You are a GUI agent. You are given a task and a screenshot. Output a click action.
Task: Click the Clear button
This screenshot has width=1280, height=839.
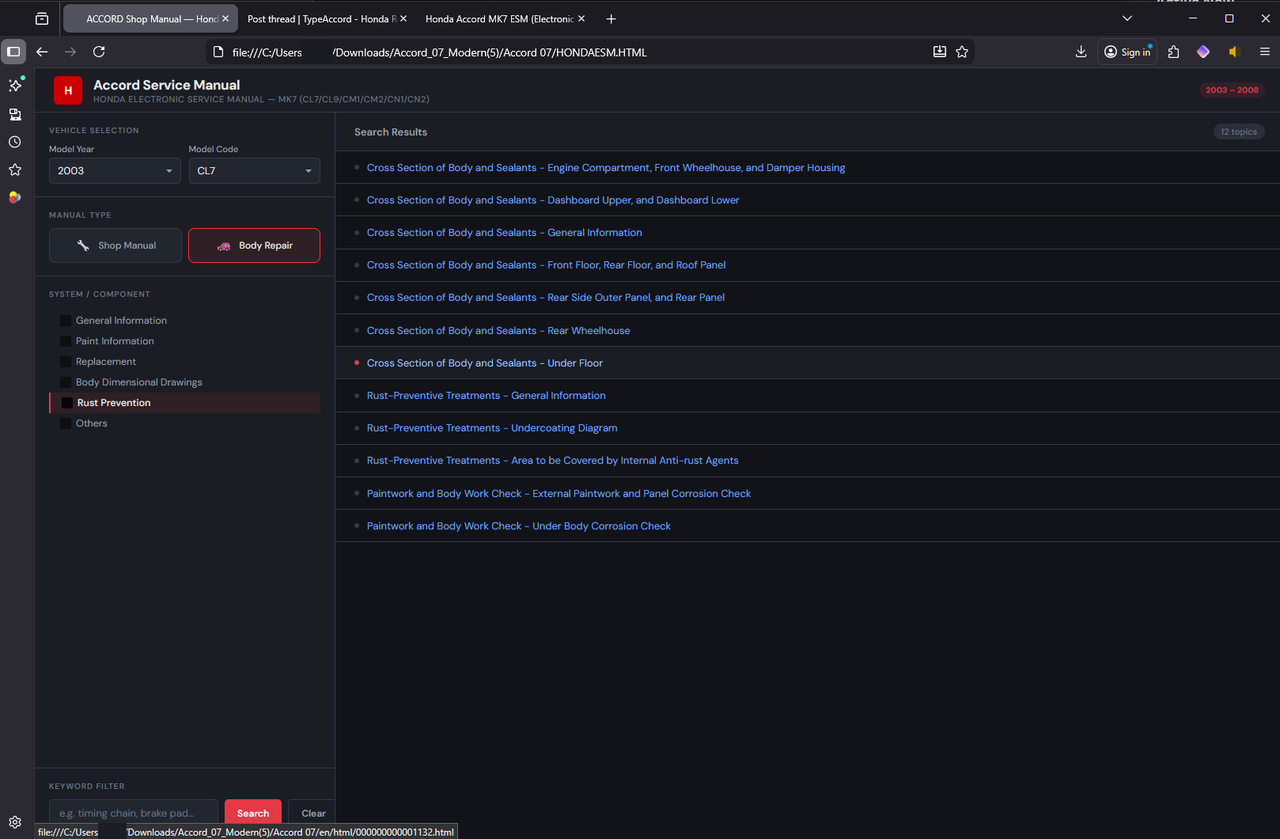click(313, 813)
